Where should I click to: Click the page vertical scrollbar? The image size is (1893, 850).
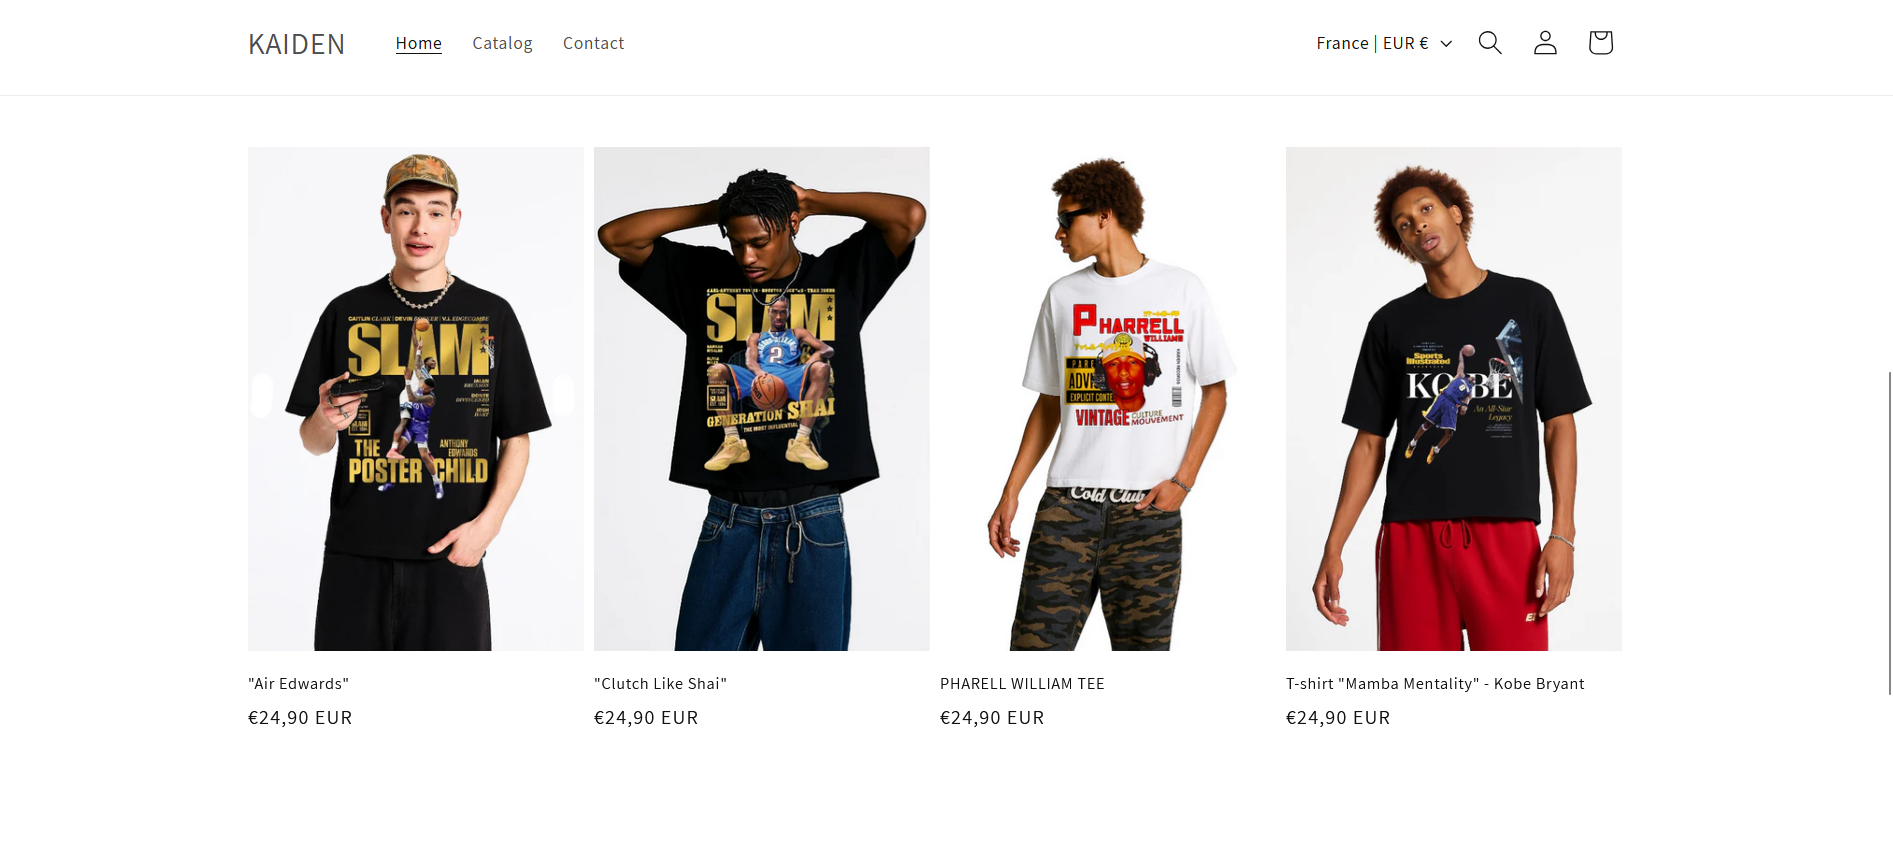1889,532
